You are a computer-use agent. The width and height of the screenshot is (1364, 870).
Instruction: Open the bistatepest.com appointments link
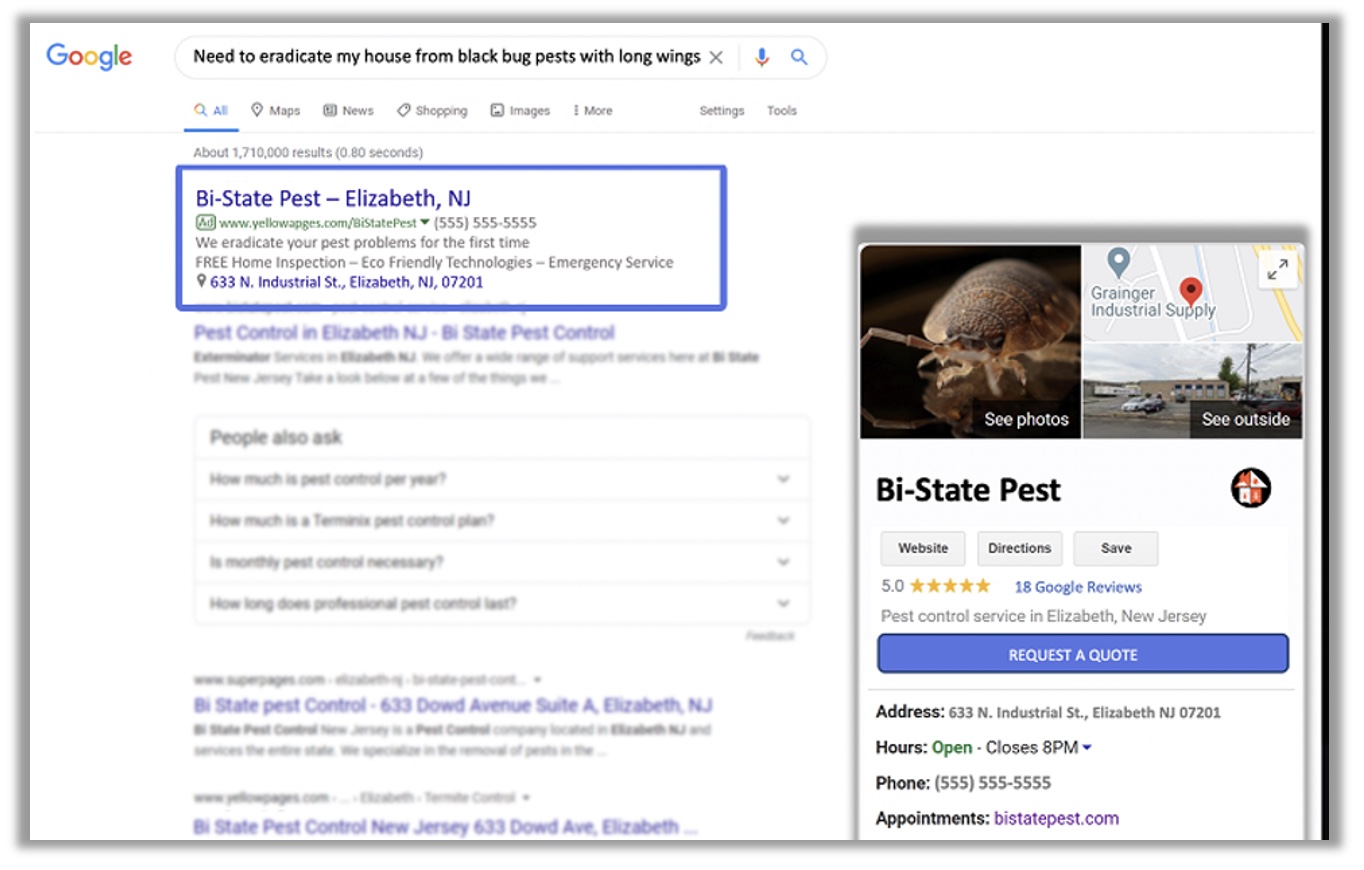[x=1056, y=819]
